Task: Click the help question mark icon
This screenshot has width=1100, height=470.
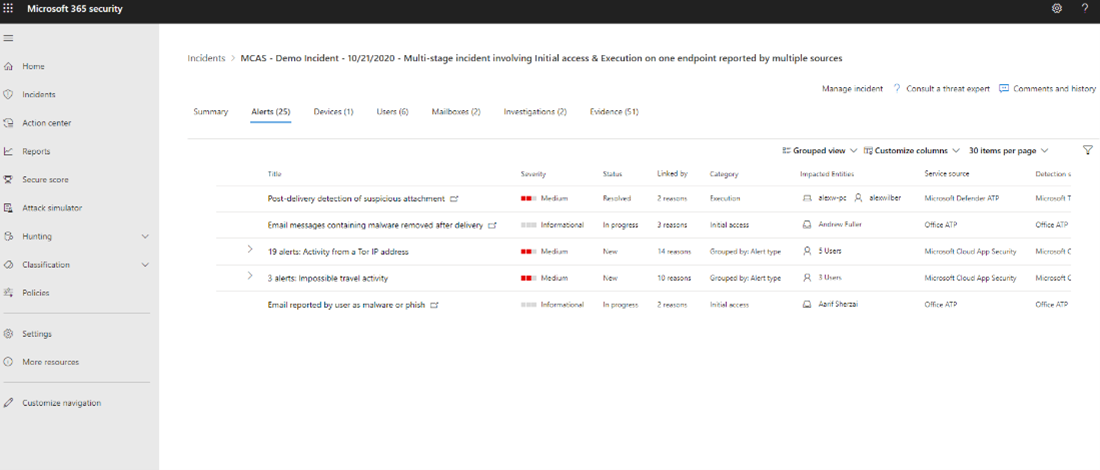Action: pos(1085,8)
